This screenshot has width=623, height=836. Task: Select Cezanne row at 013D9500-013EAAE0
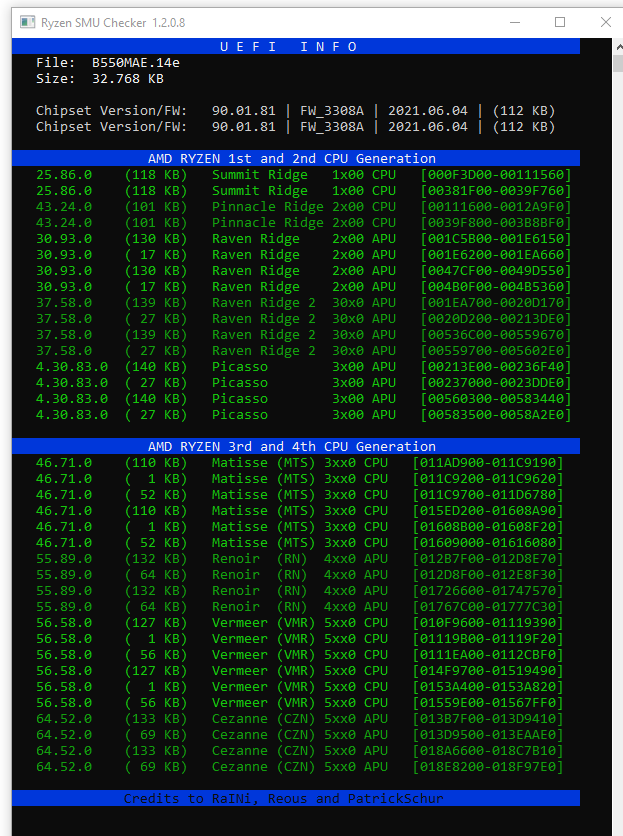[300, 735]
